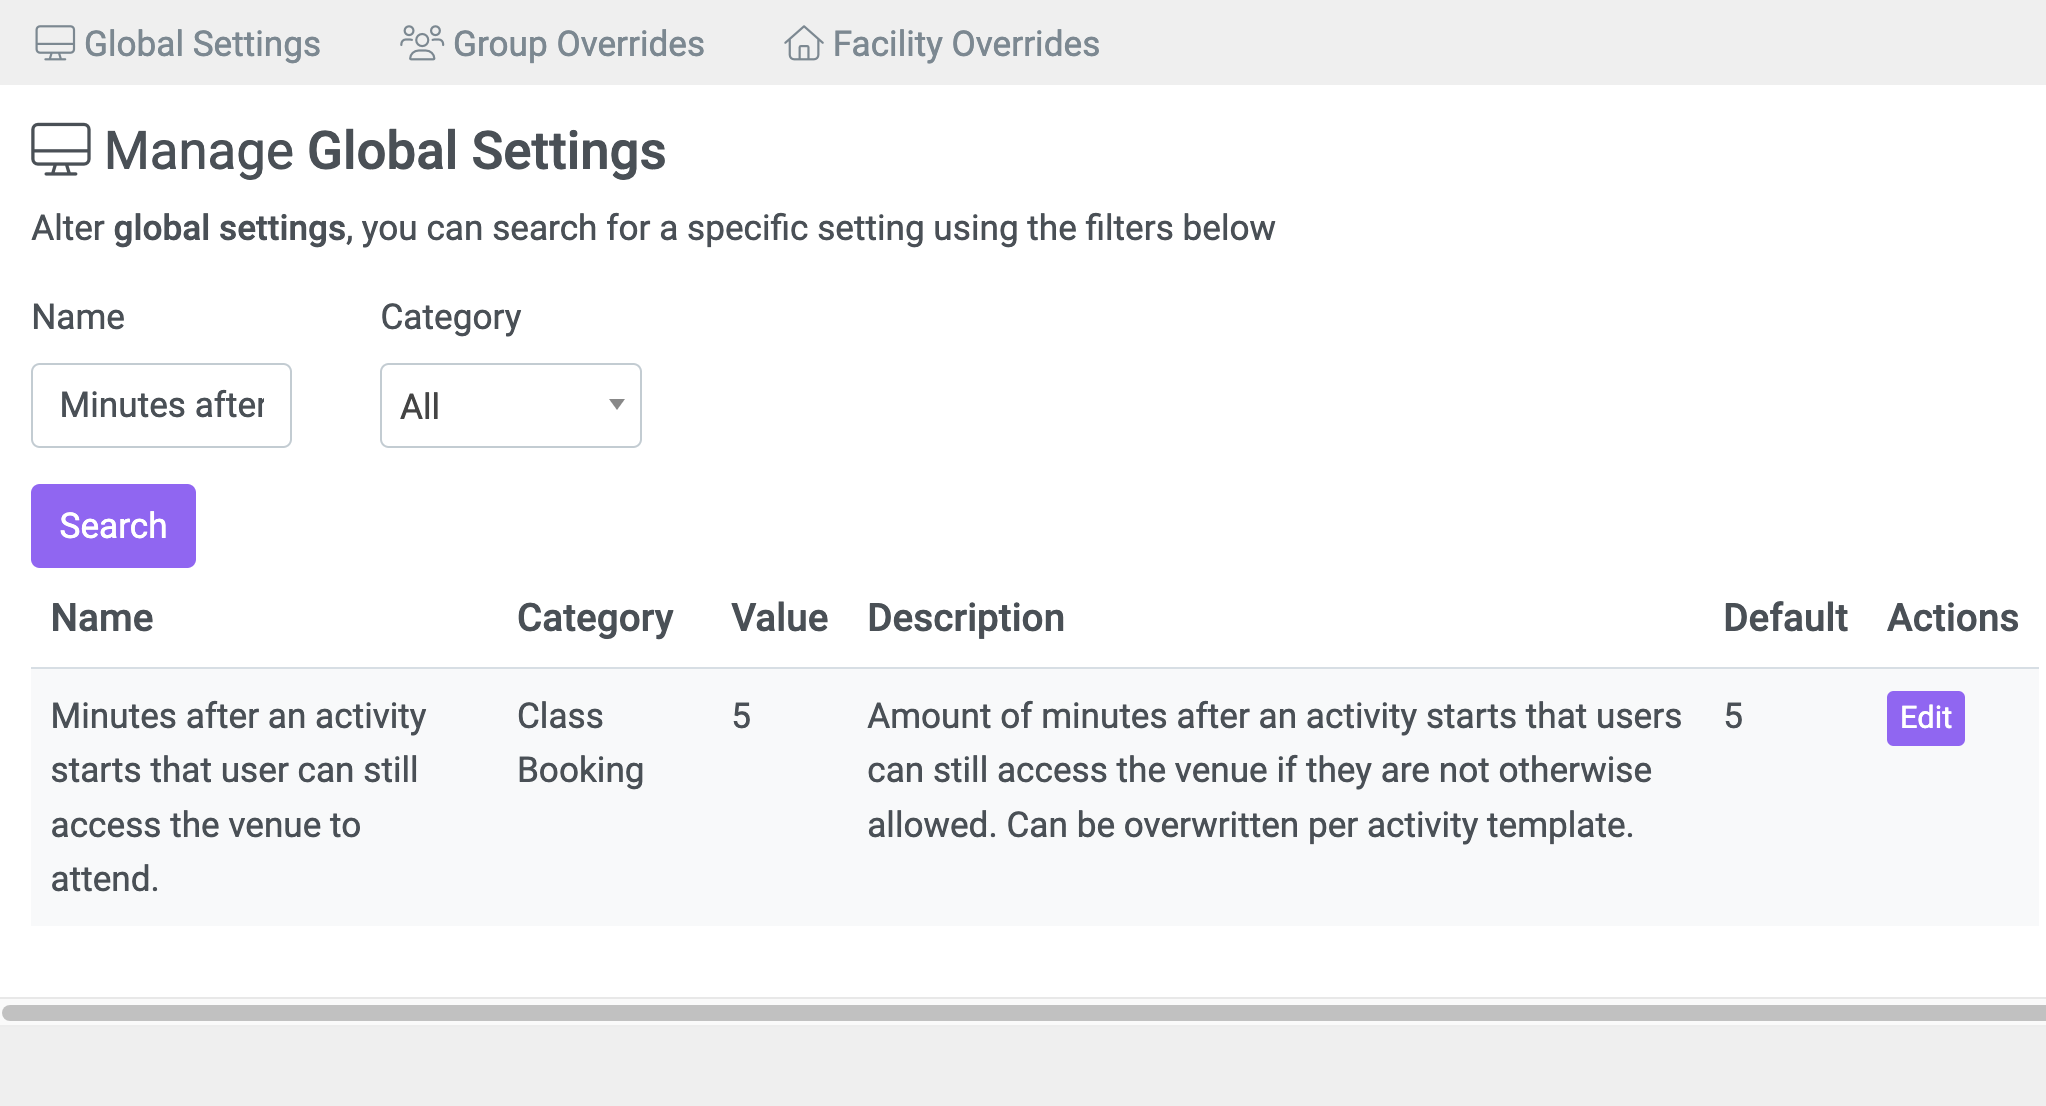Click the people icon for Group Overrides

(x=421, y=43)
